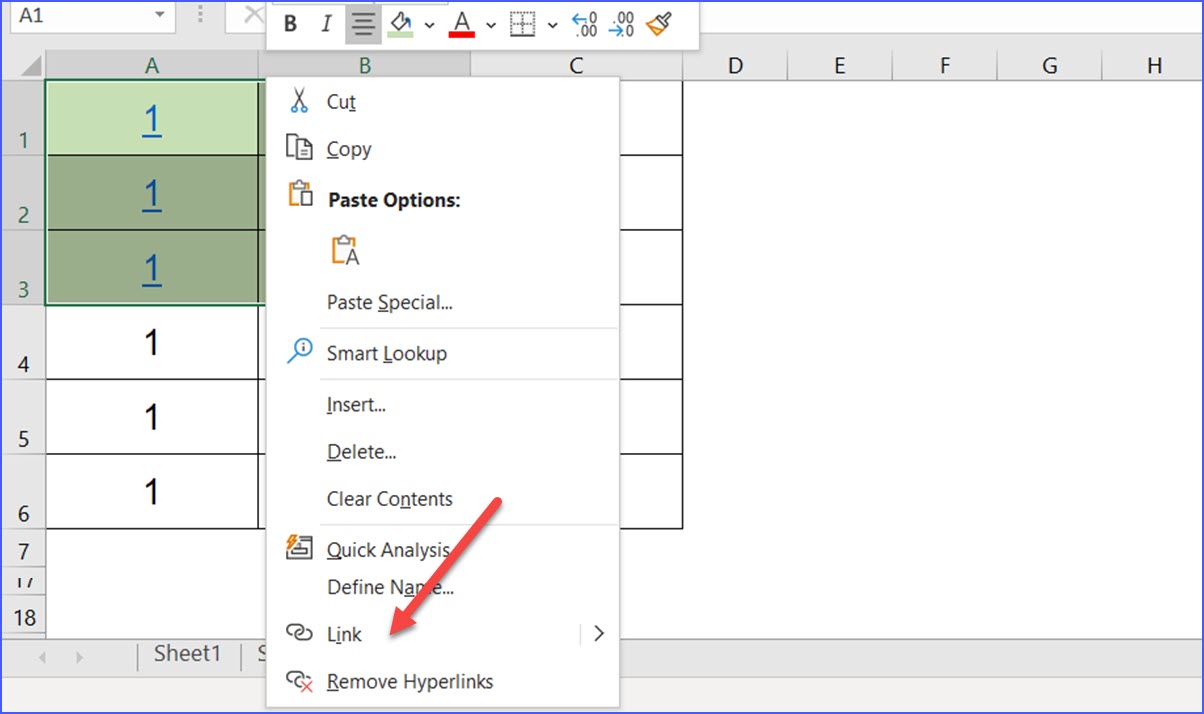Click the Quick Analysis icon
1204x714 pixels.
[x=297, y=547]
